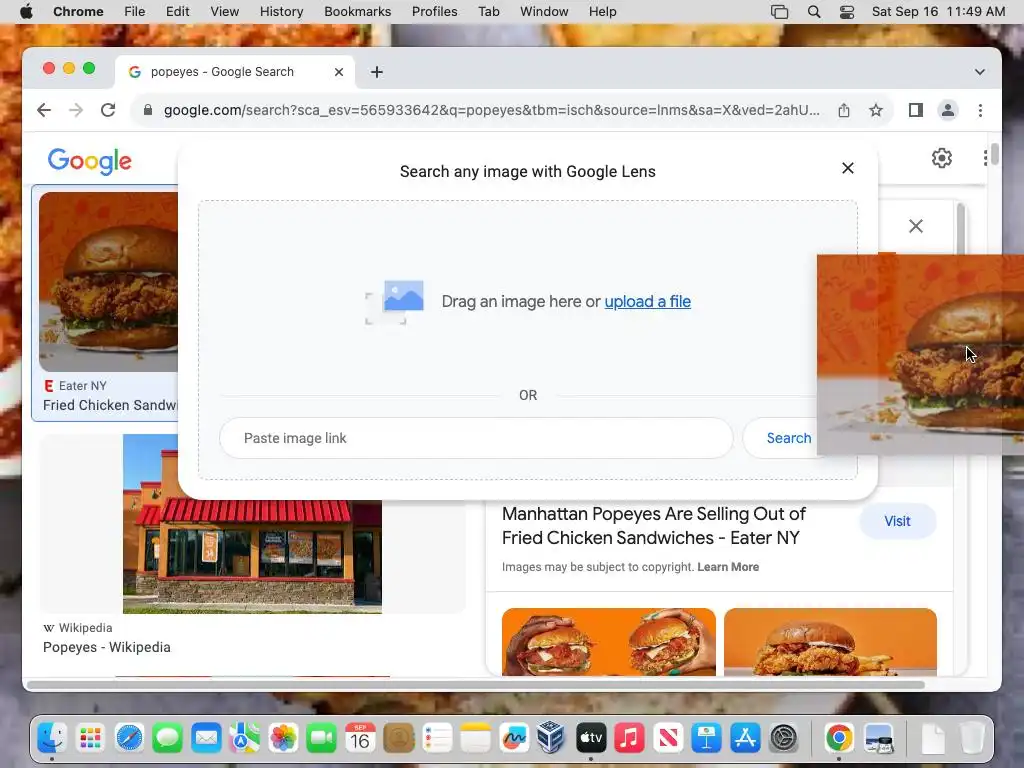The width and height of the screenshot is (1024, 768).
Task: Click the upload a file link
Action: point(647,302)
